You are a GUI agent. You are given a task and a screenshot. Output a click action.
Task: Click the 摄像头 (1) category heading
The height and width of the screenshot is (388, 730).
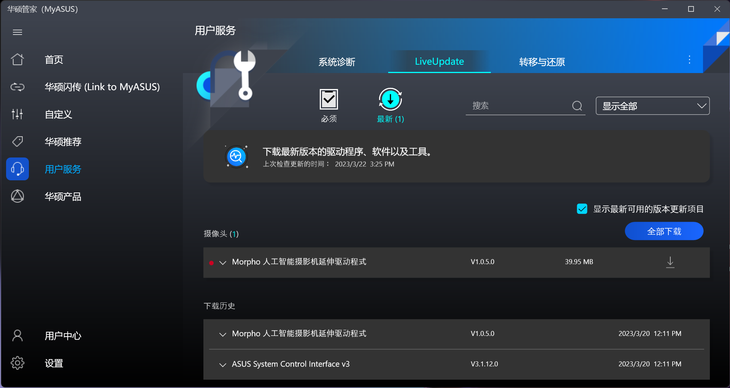[221, 234]
